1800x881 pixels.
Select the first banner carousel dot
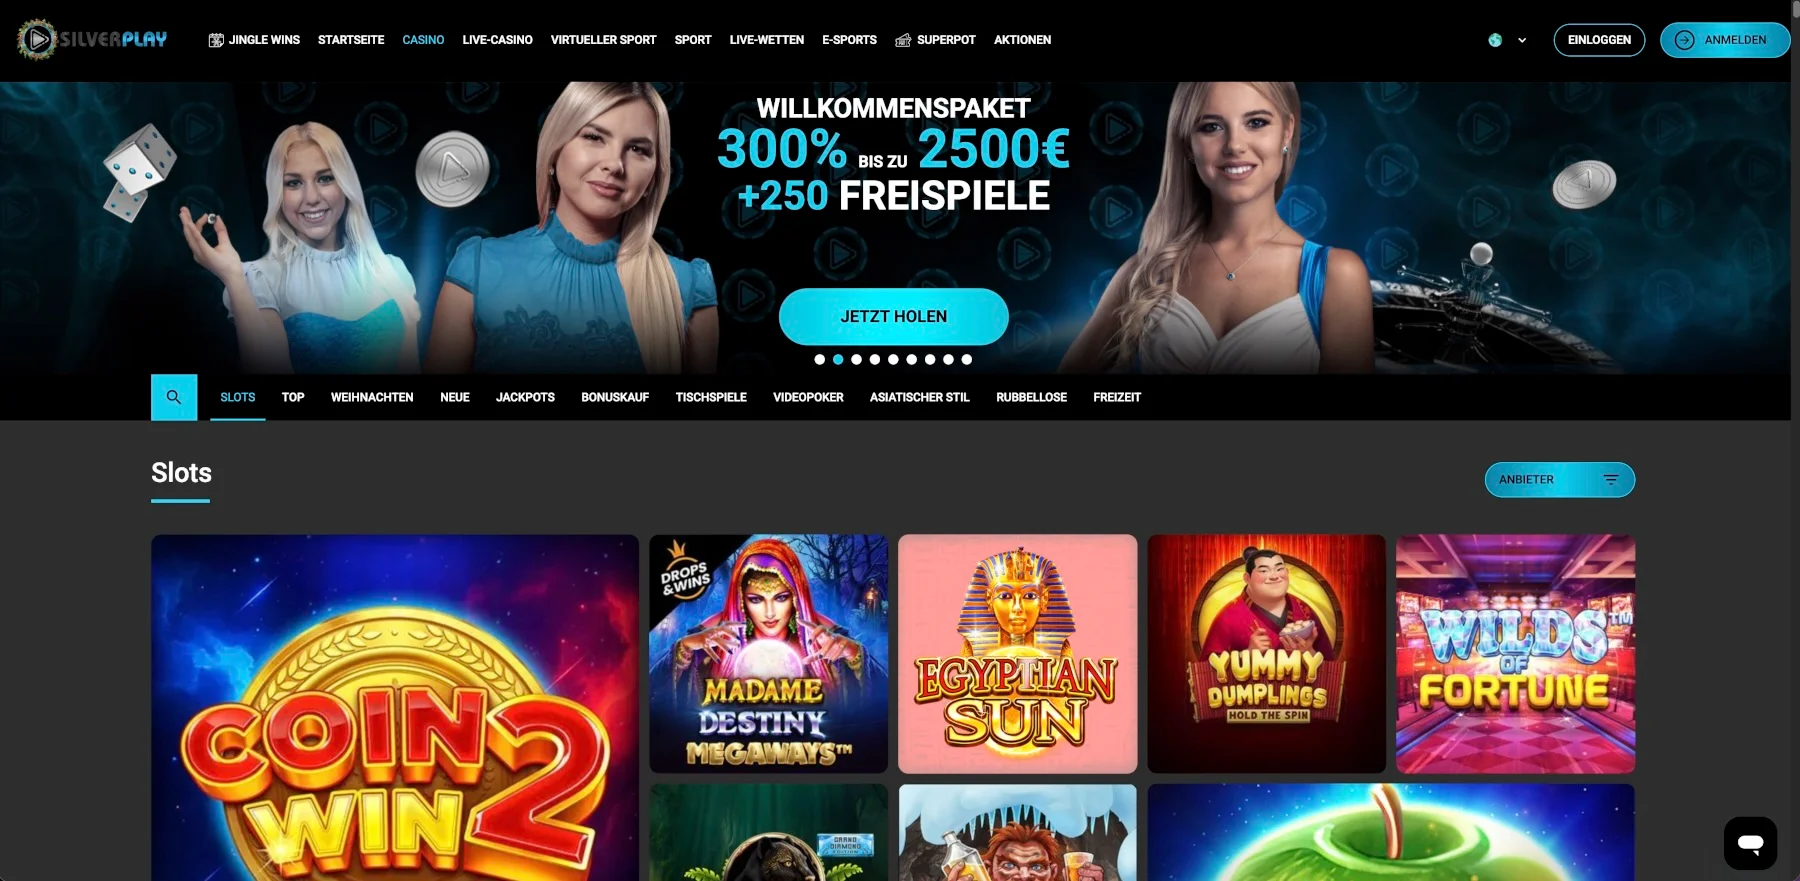click(820, 359)
